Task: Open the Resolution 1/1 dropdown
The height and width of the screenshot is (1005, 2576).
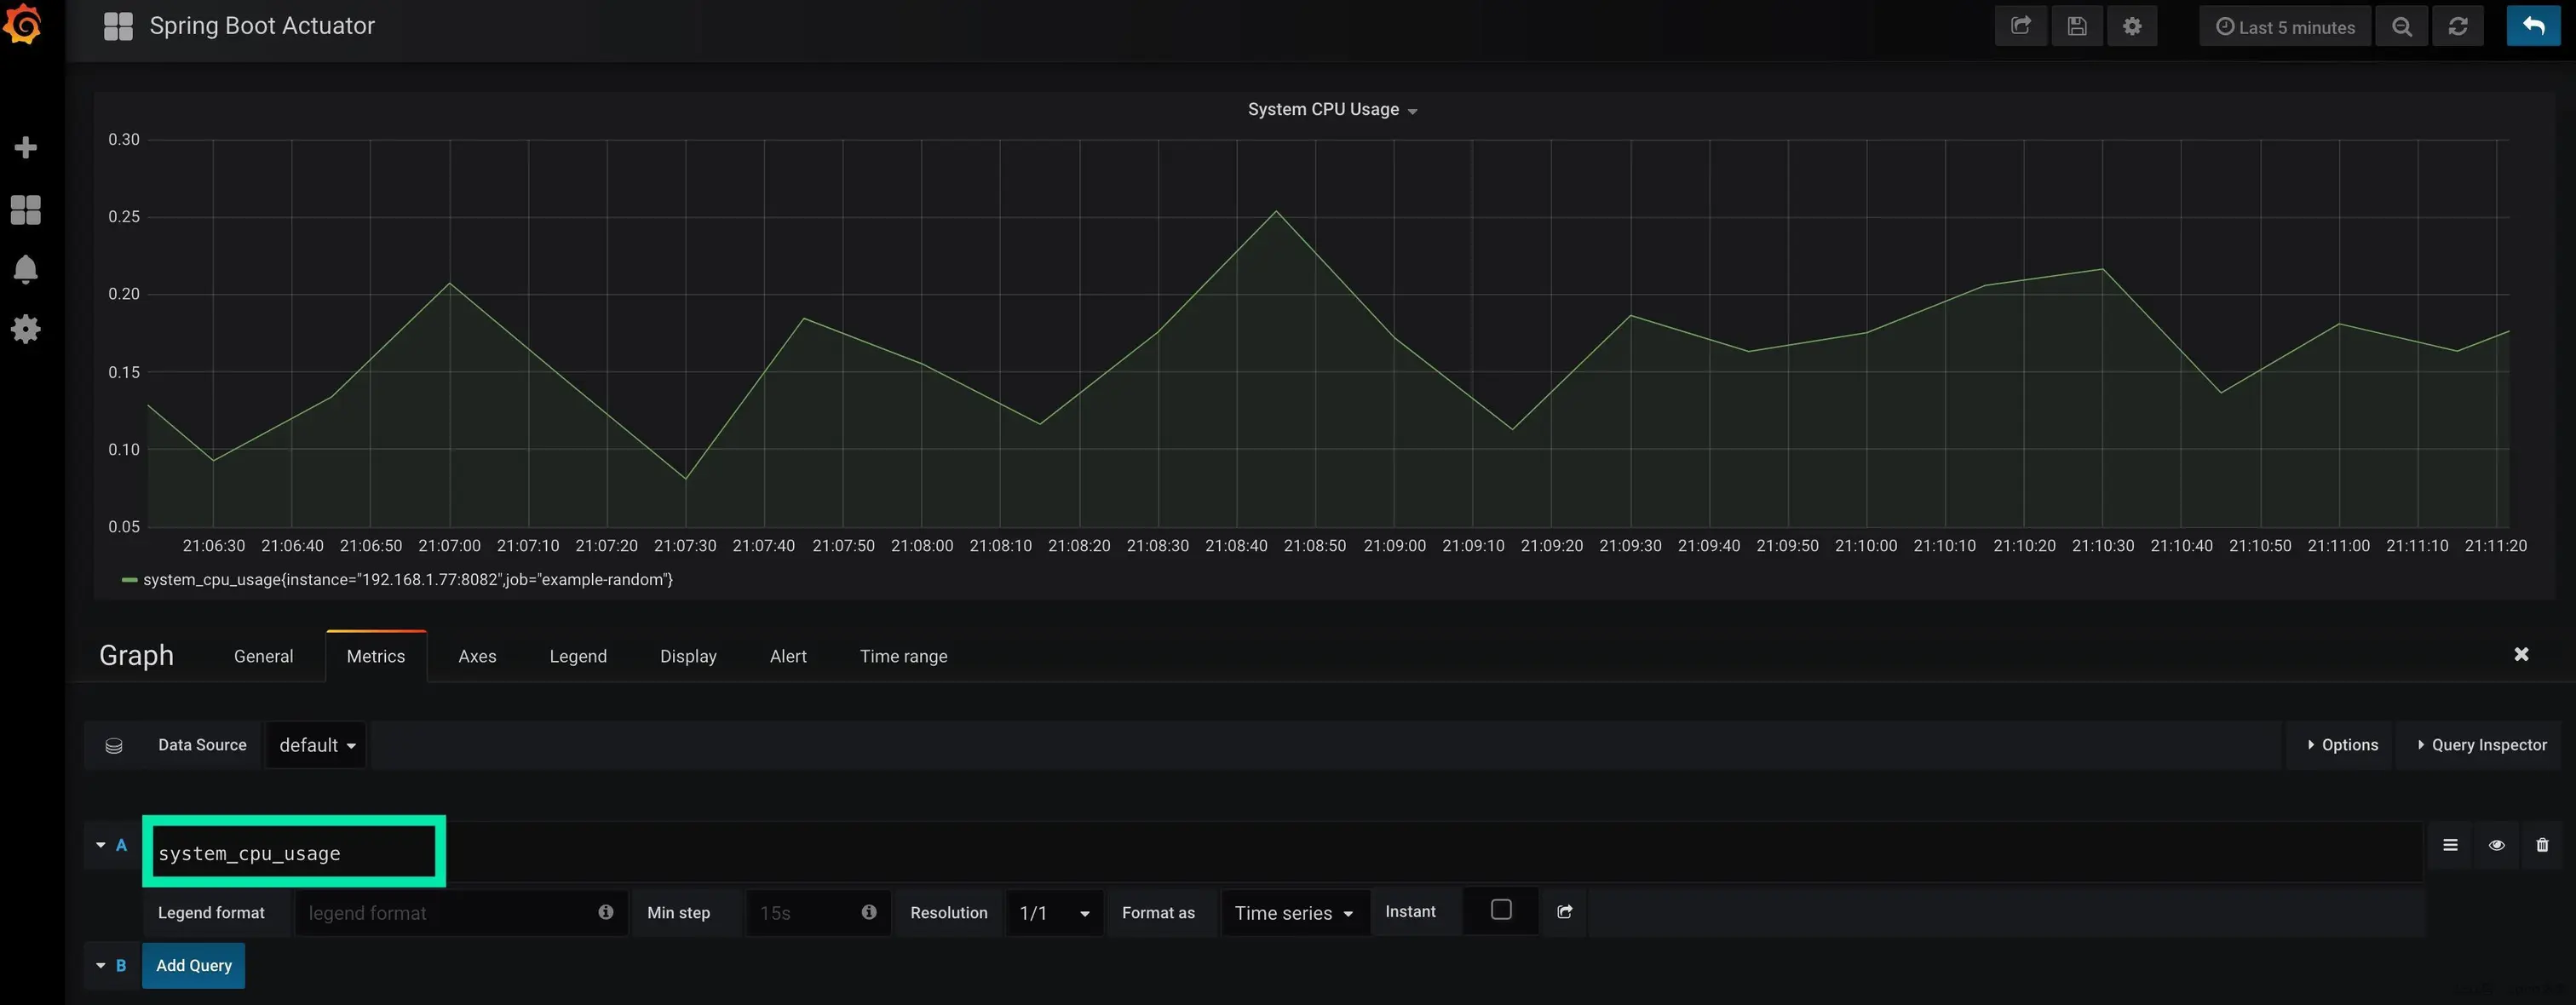Action: tap(1053, 913)
